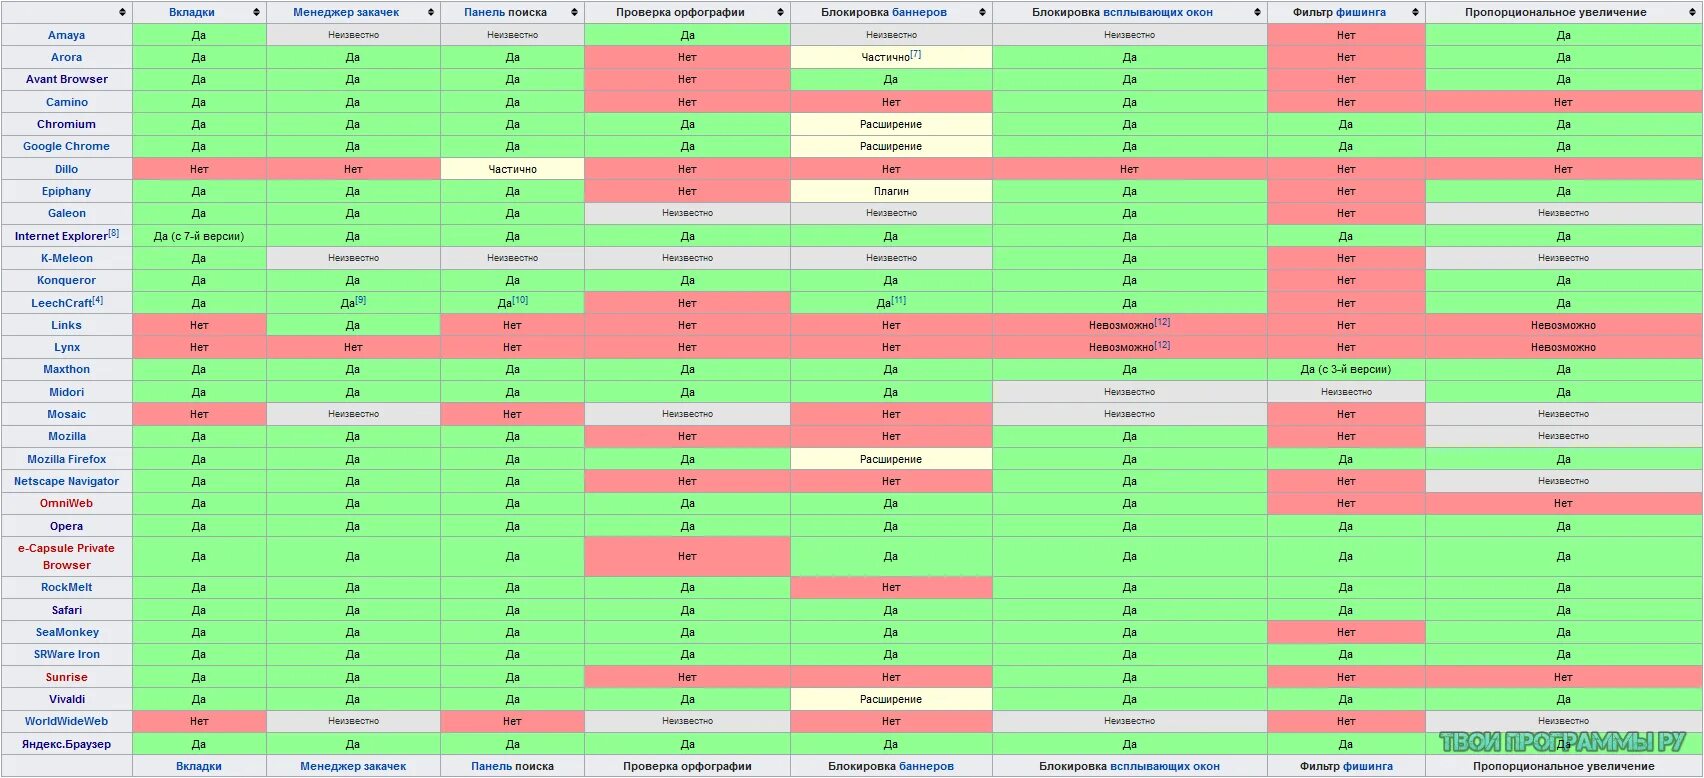Image resolution: width=1704 pixels, height=778 pixels.
Task: Open the K-Meleon browser link
Action: click(67, 258)
